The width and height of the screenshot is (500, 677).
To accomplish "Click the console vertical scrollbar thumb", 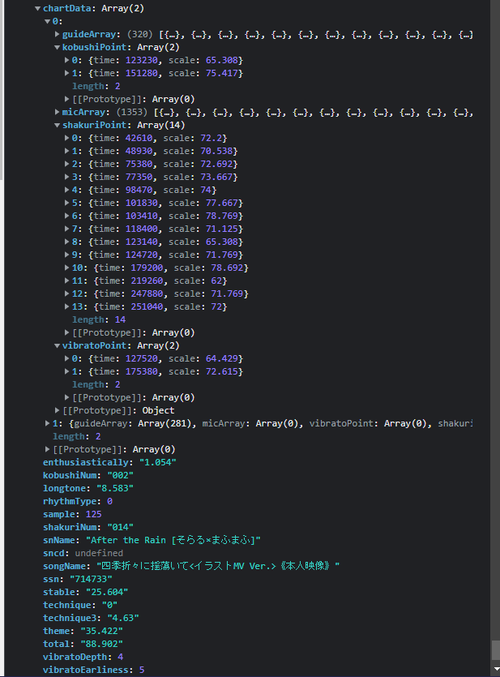I will point(496,650).
